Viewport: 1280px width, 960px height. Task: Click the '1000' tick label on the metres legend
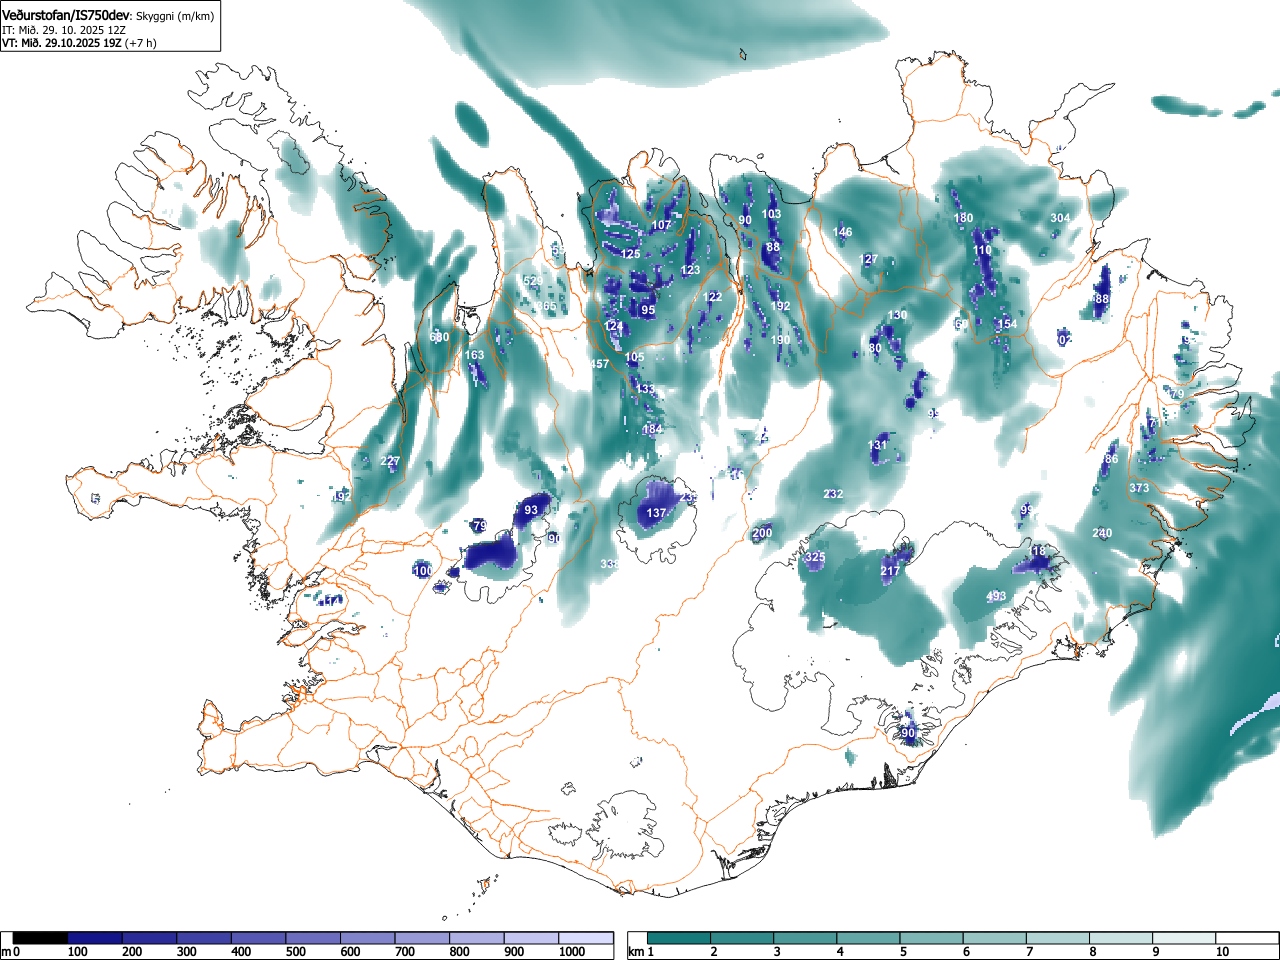pos(572,952)
